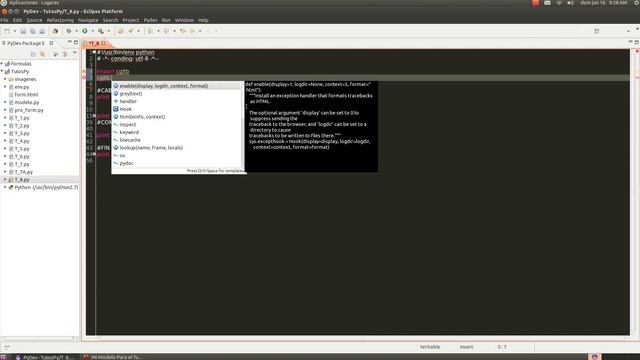Toggle Link with Editor in Package Explorer

[42, 54]
